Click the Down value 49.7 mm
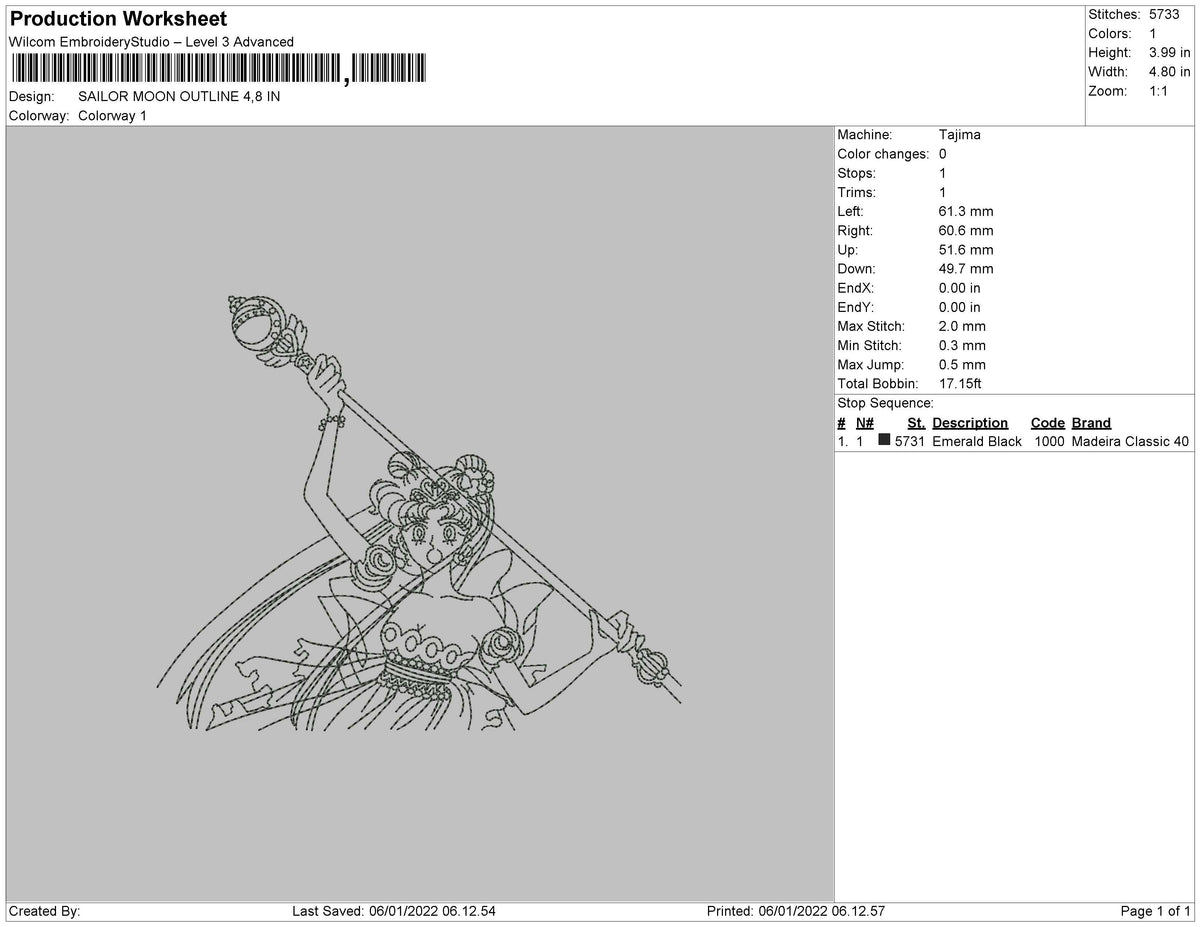Image resolution: width=1200 pixels, height=927 pixels. 966,269
